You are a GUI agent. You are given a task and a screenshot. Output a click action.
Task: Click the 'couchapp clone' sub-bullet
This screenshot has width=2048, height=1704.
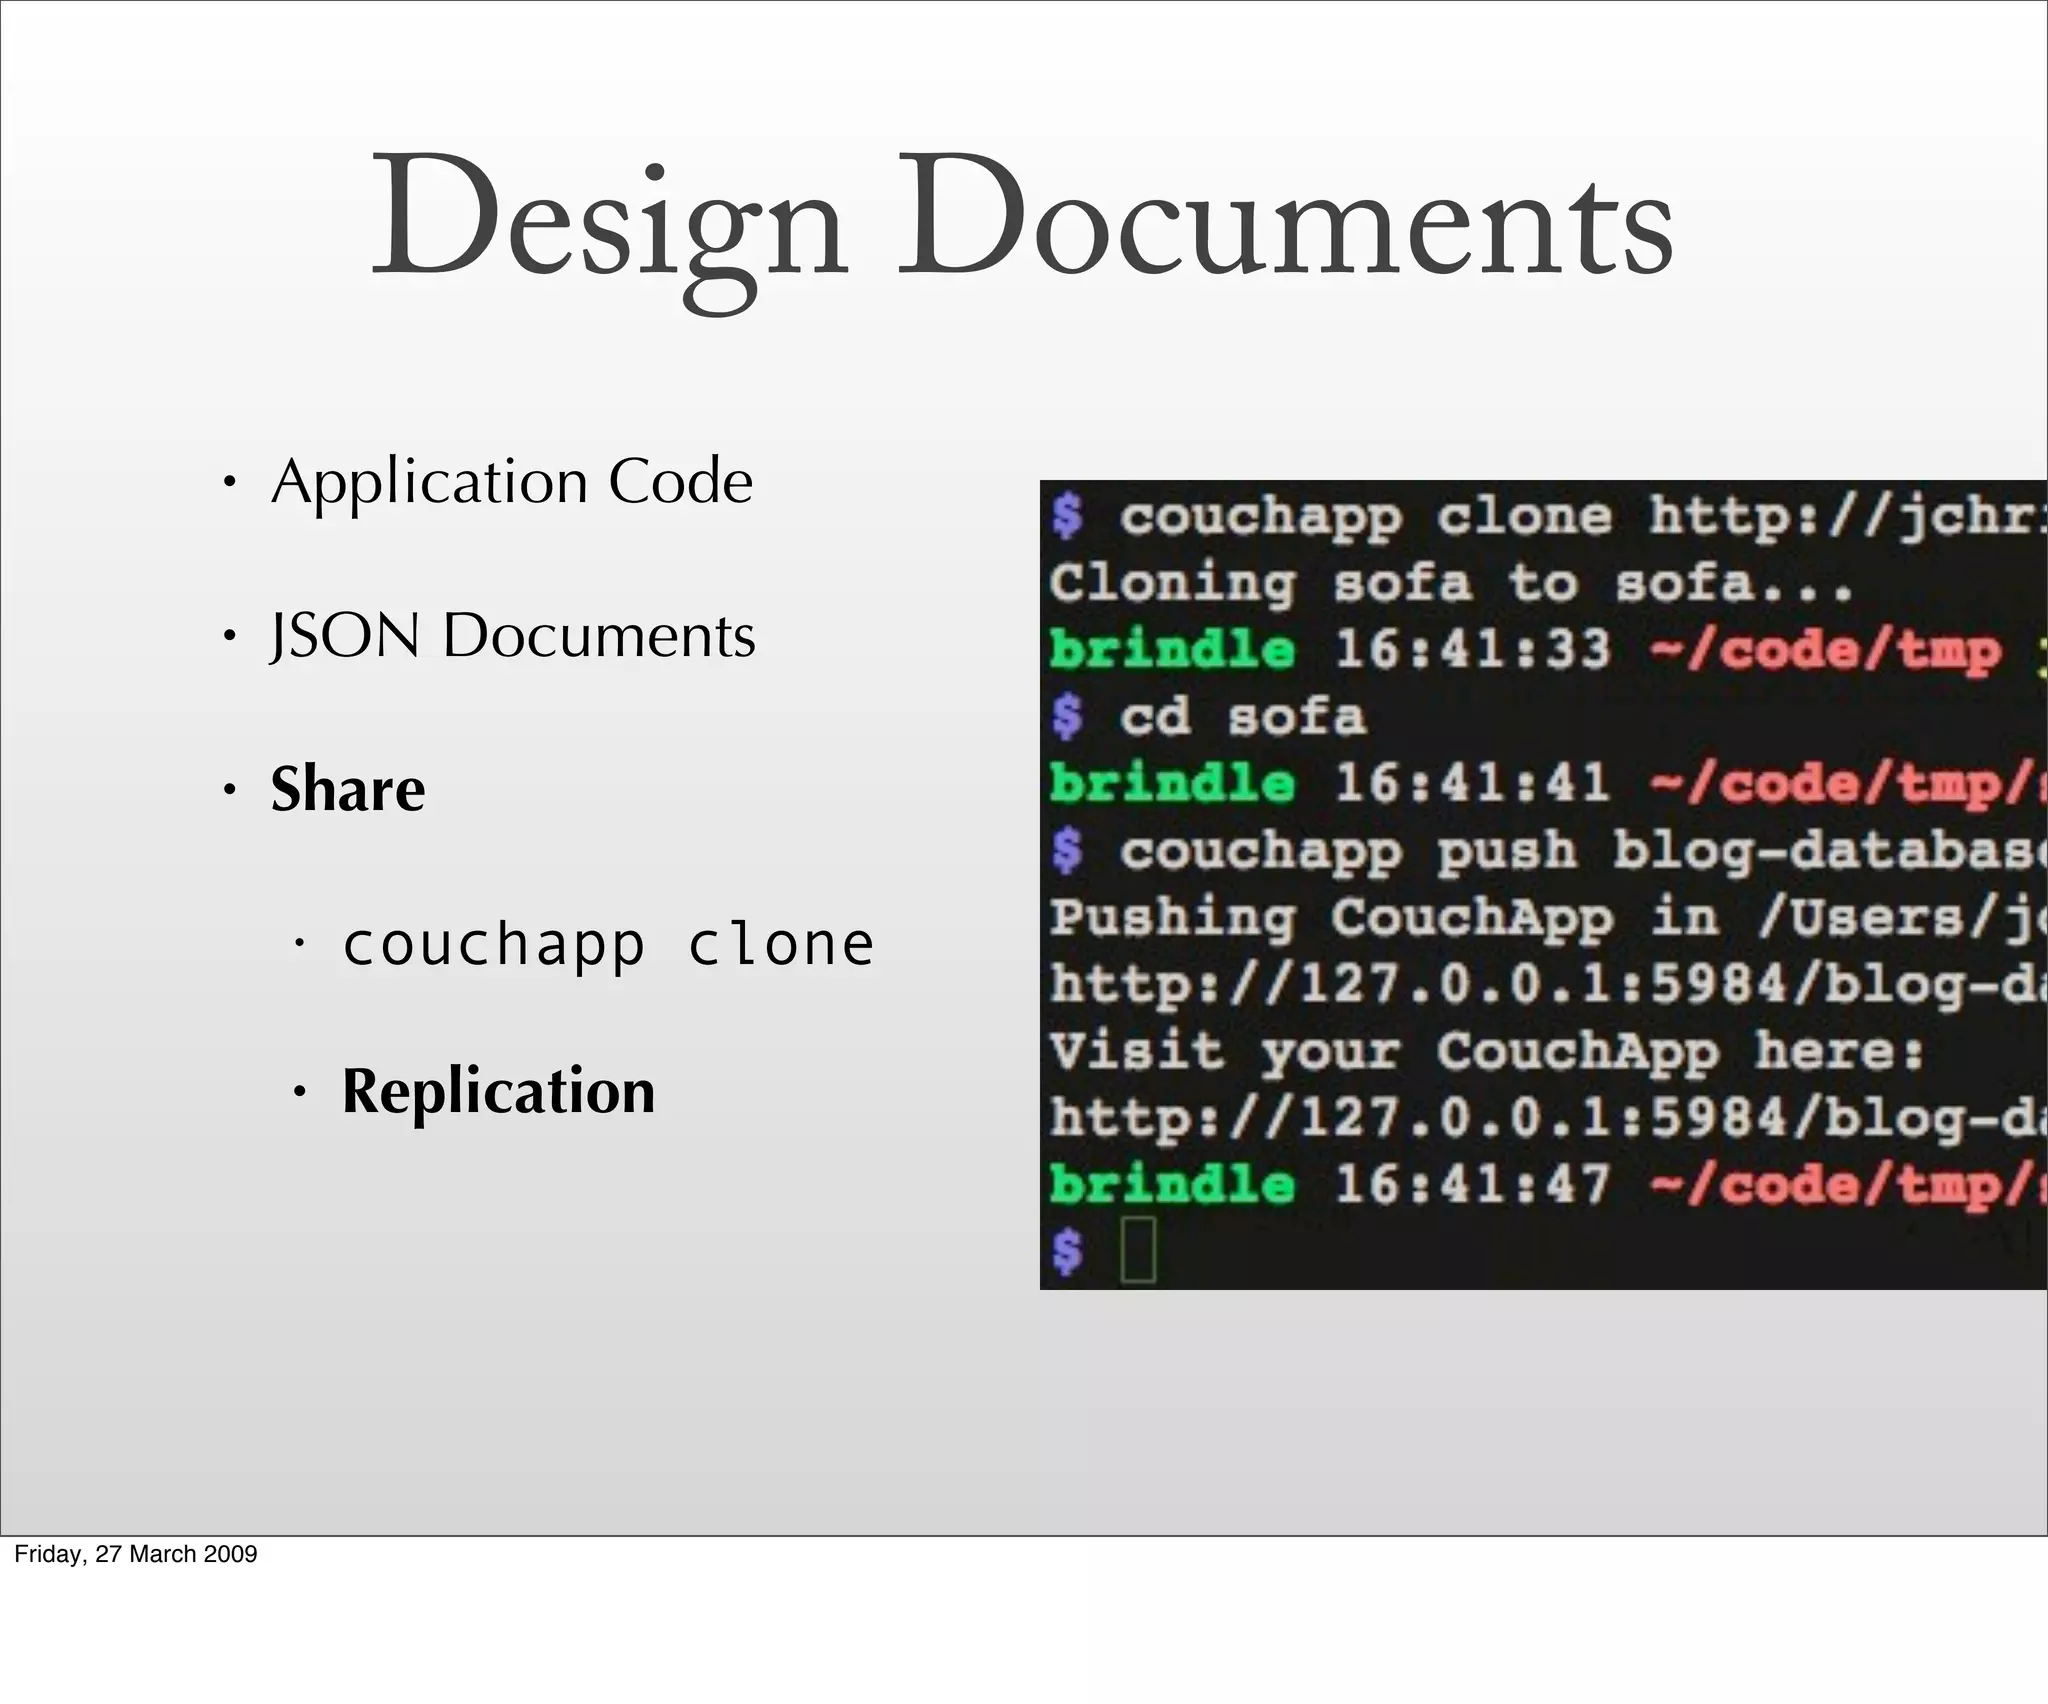click(609, 946)
